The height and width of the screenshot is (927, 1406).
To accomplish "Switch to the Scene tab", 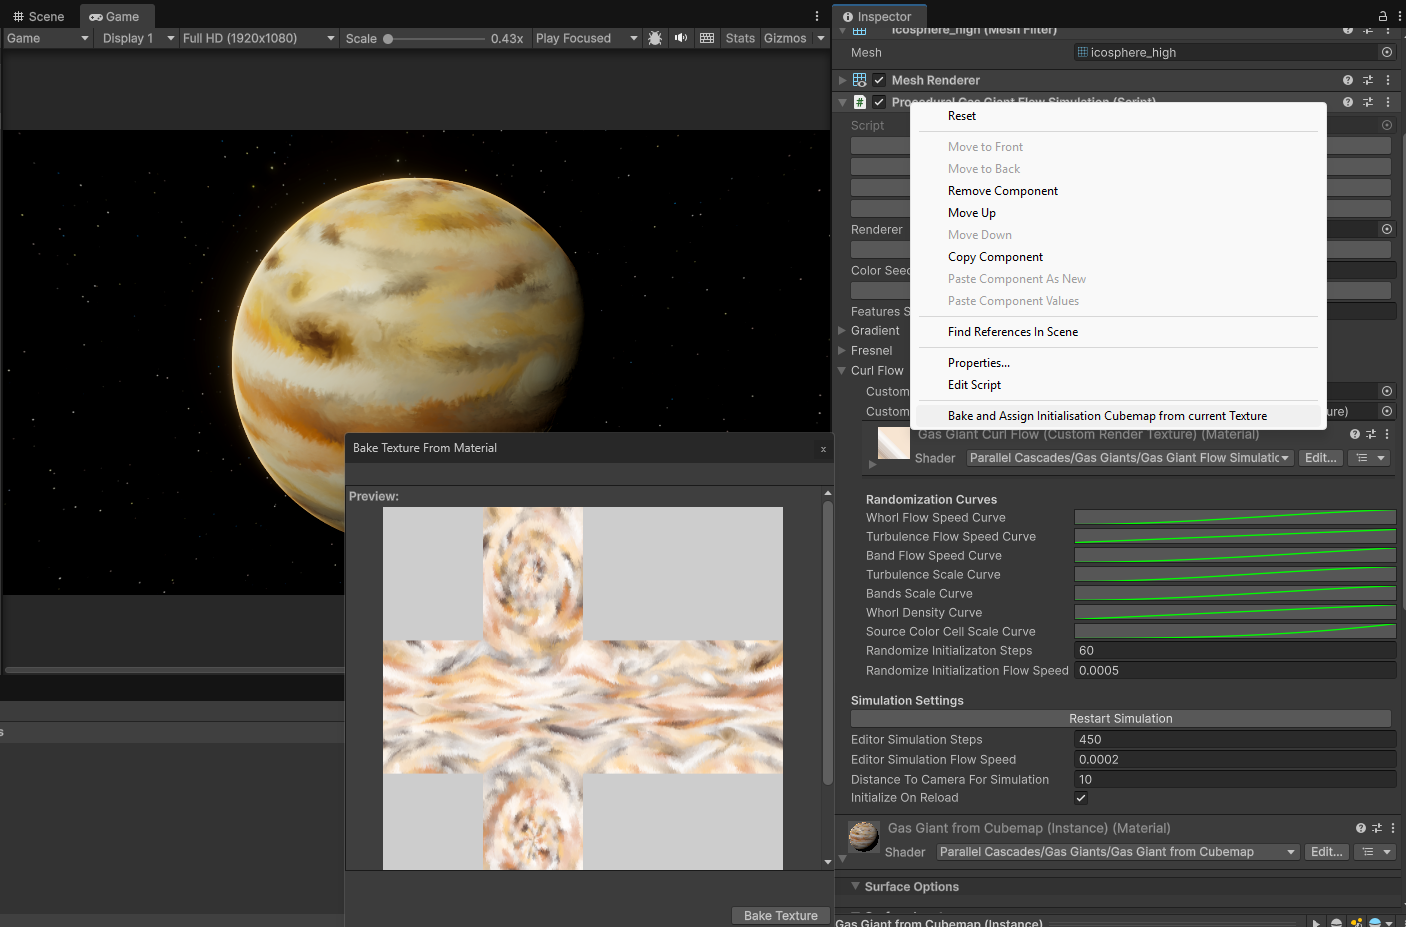I will coord(39,16).
